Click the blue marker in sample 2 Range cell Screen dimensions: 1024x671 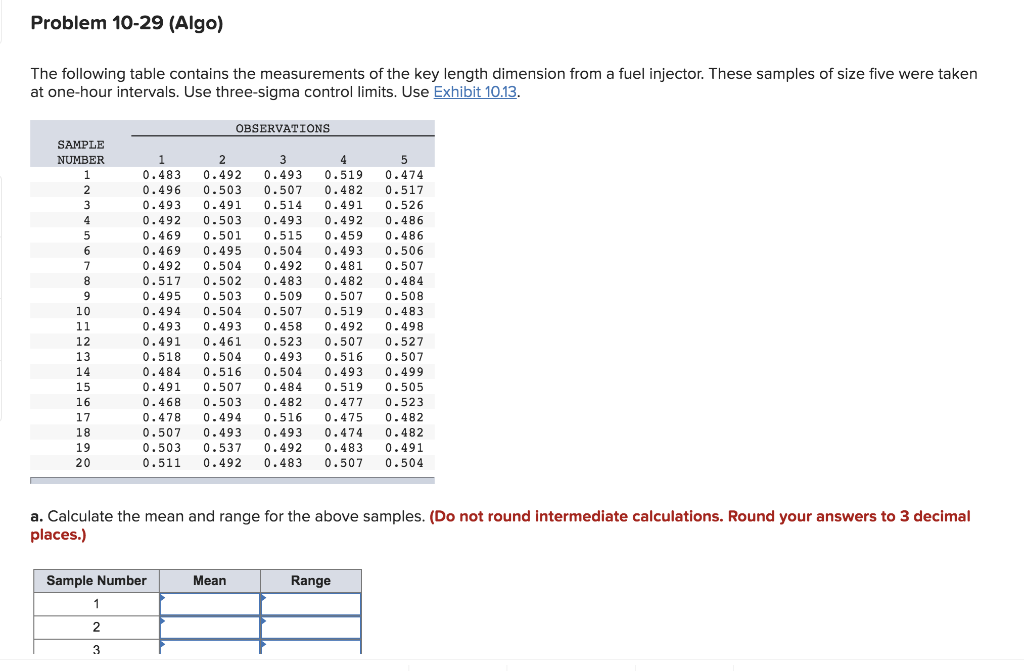[x=262, y=620]
